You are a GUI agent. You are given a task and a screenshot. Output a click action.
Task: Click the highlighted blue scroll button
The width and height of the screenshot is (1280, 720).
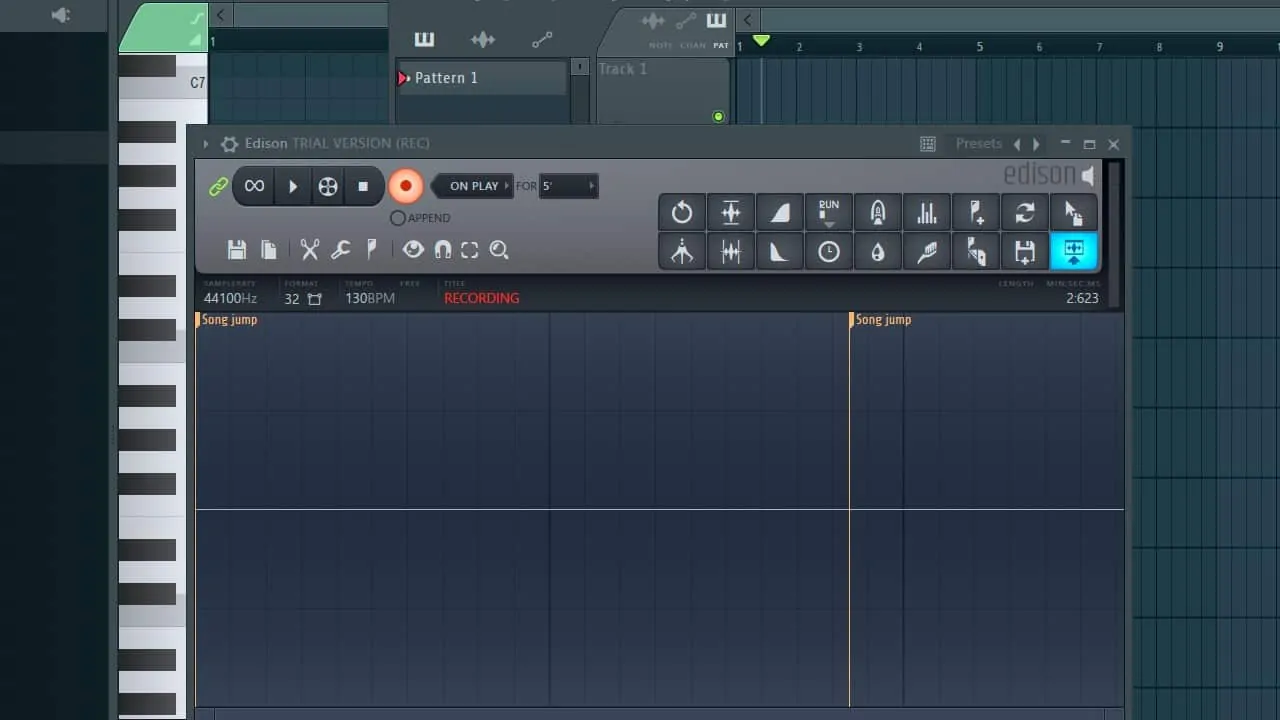pos(1074,252)
